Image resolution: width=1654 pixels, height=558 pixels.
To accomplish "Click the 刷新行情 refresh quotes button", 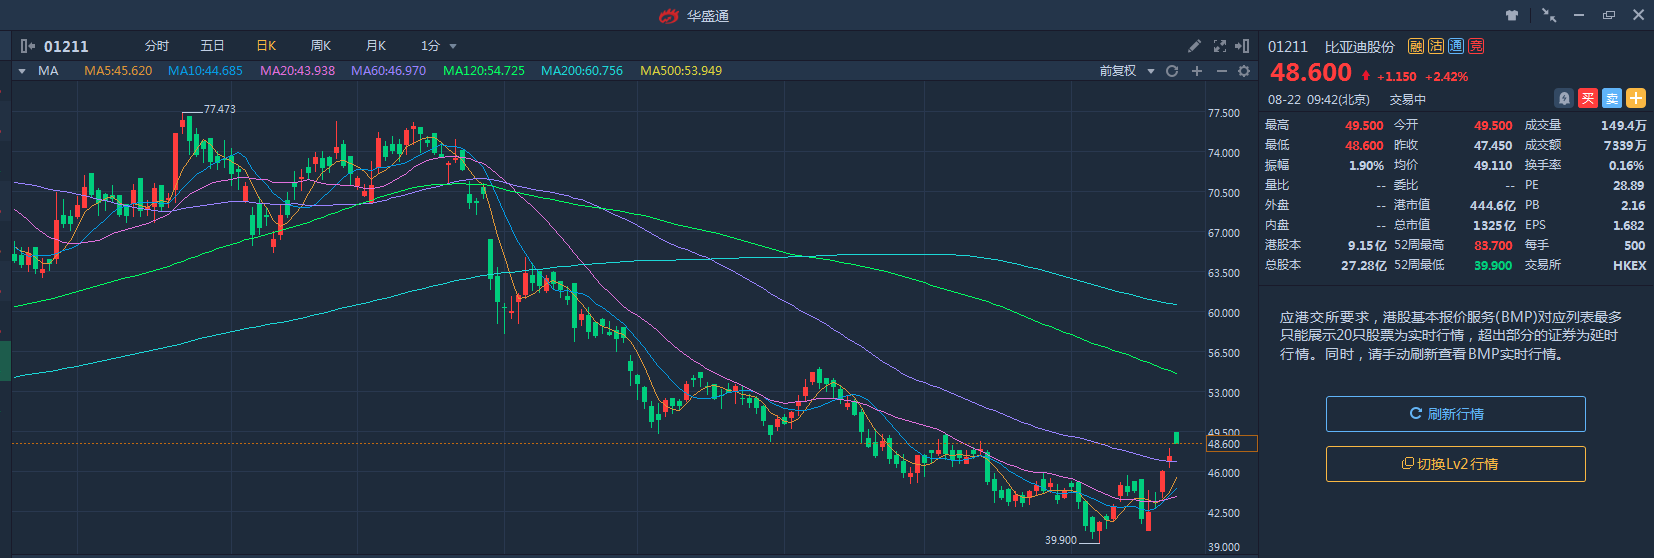I will tap(1455, 414).
